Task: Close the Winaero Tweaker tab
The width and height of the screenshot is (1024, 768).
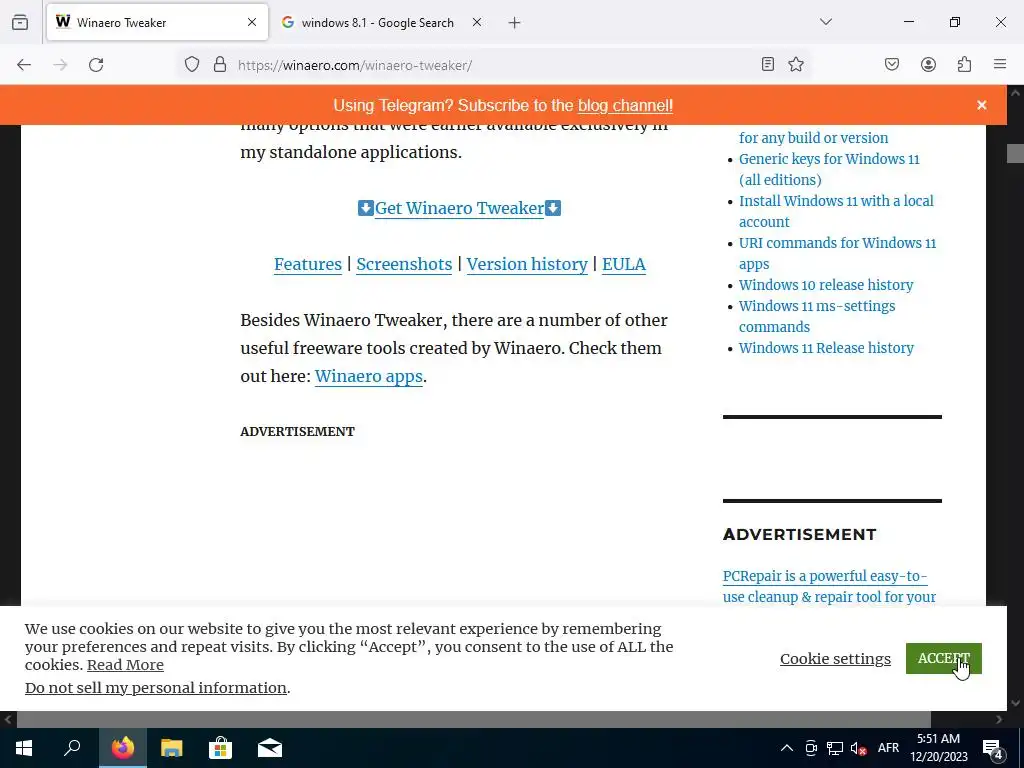Action: tap(252, 22)
